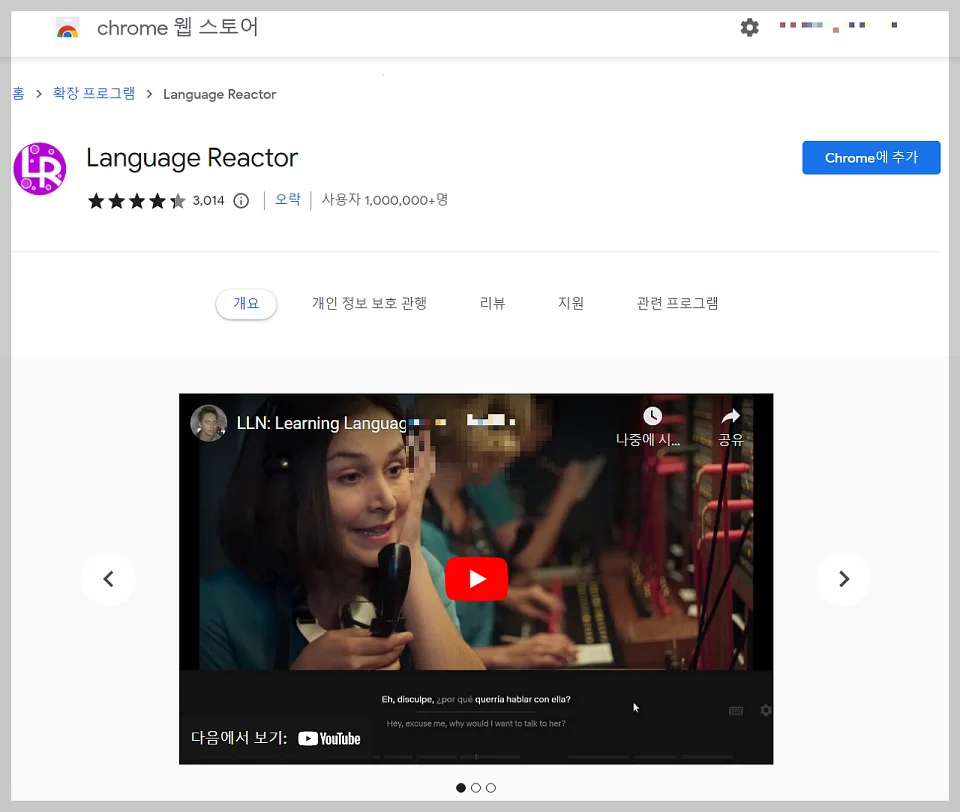The image size is (960, 812).
Task: Select the 관련 프로그램 tab
Action: click(677, 303)
